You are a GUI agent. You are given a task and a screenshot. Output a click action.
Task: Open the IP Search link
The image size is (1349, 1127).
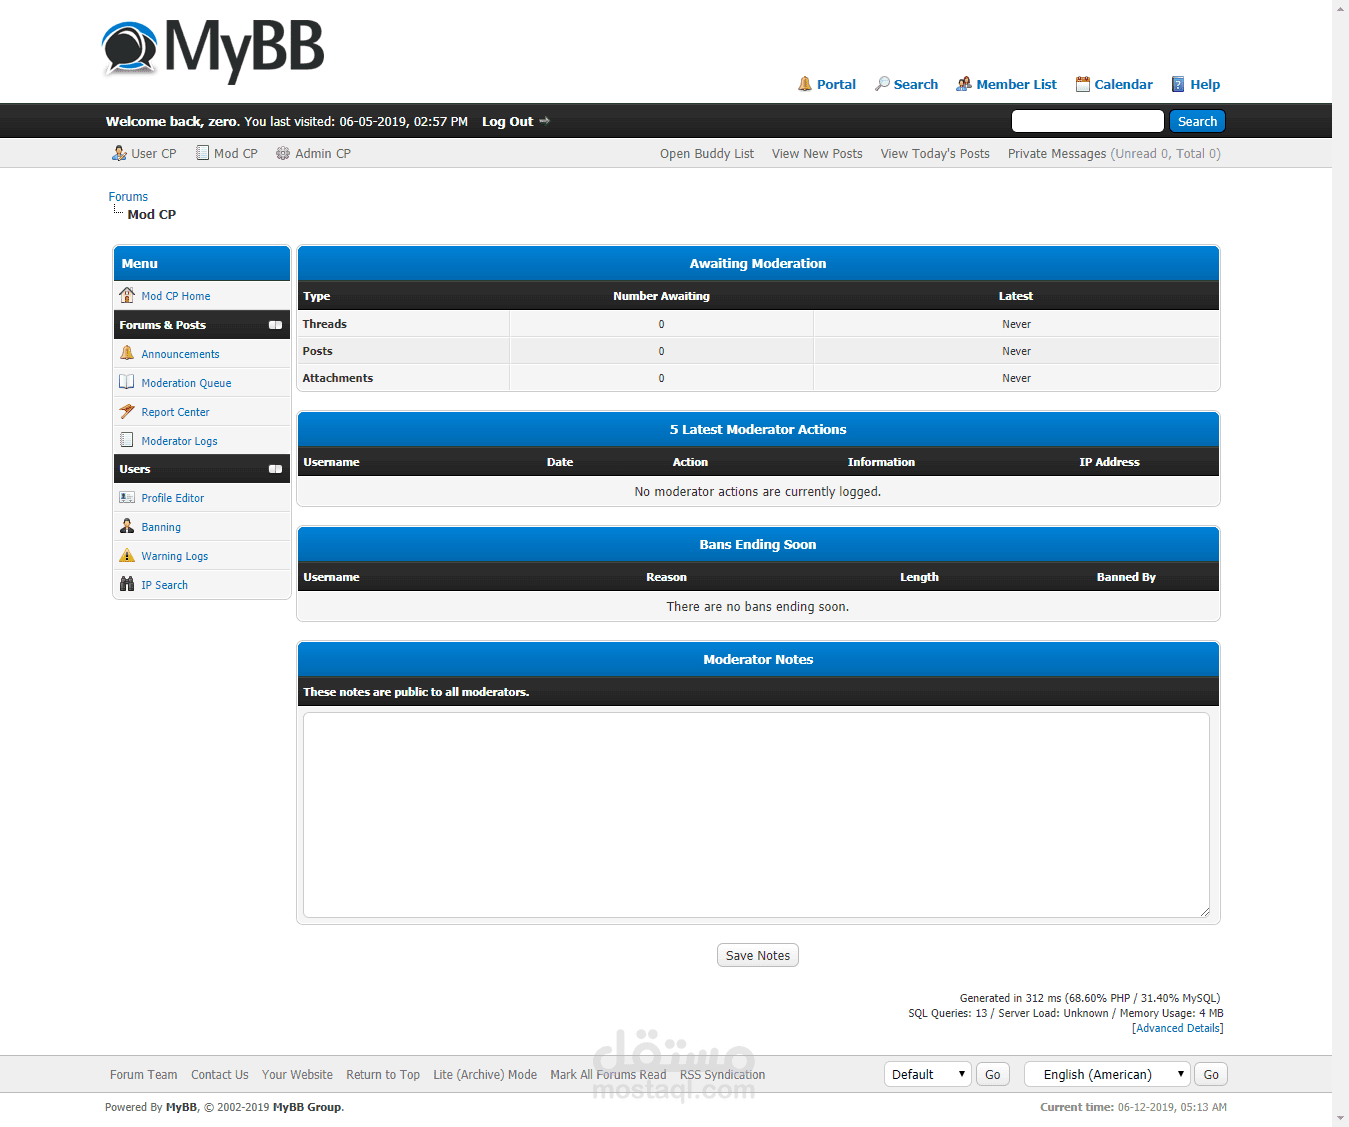coord(164,585)
